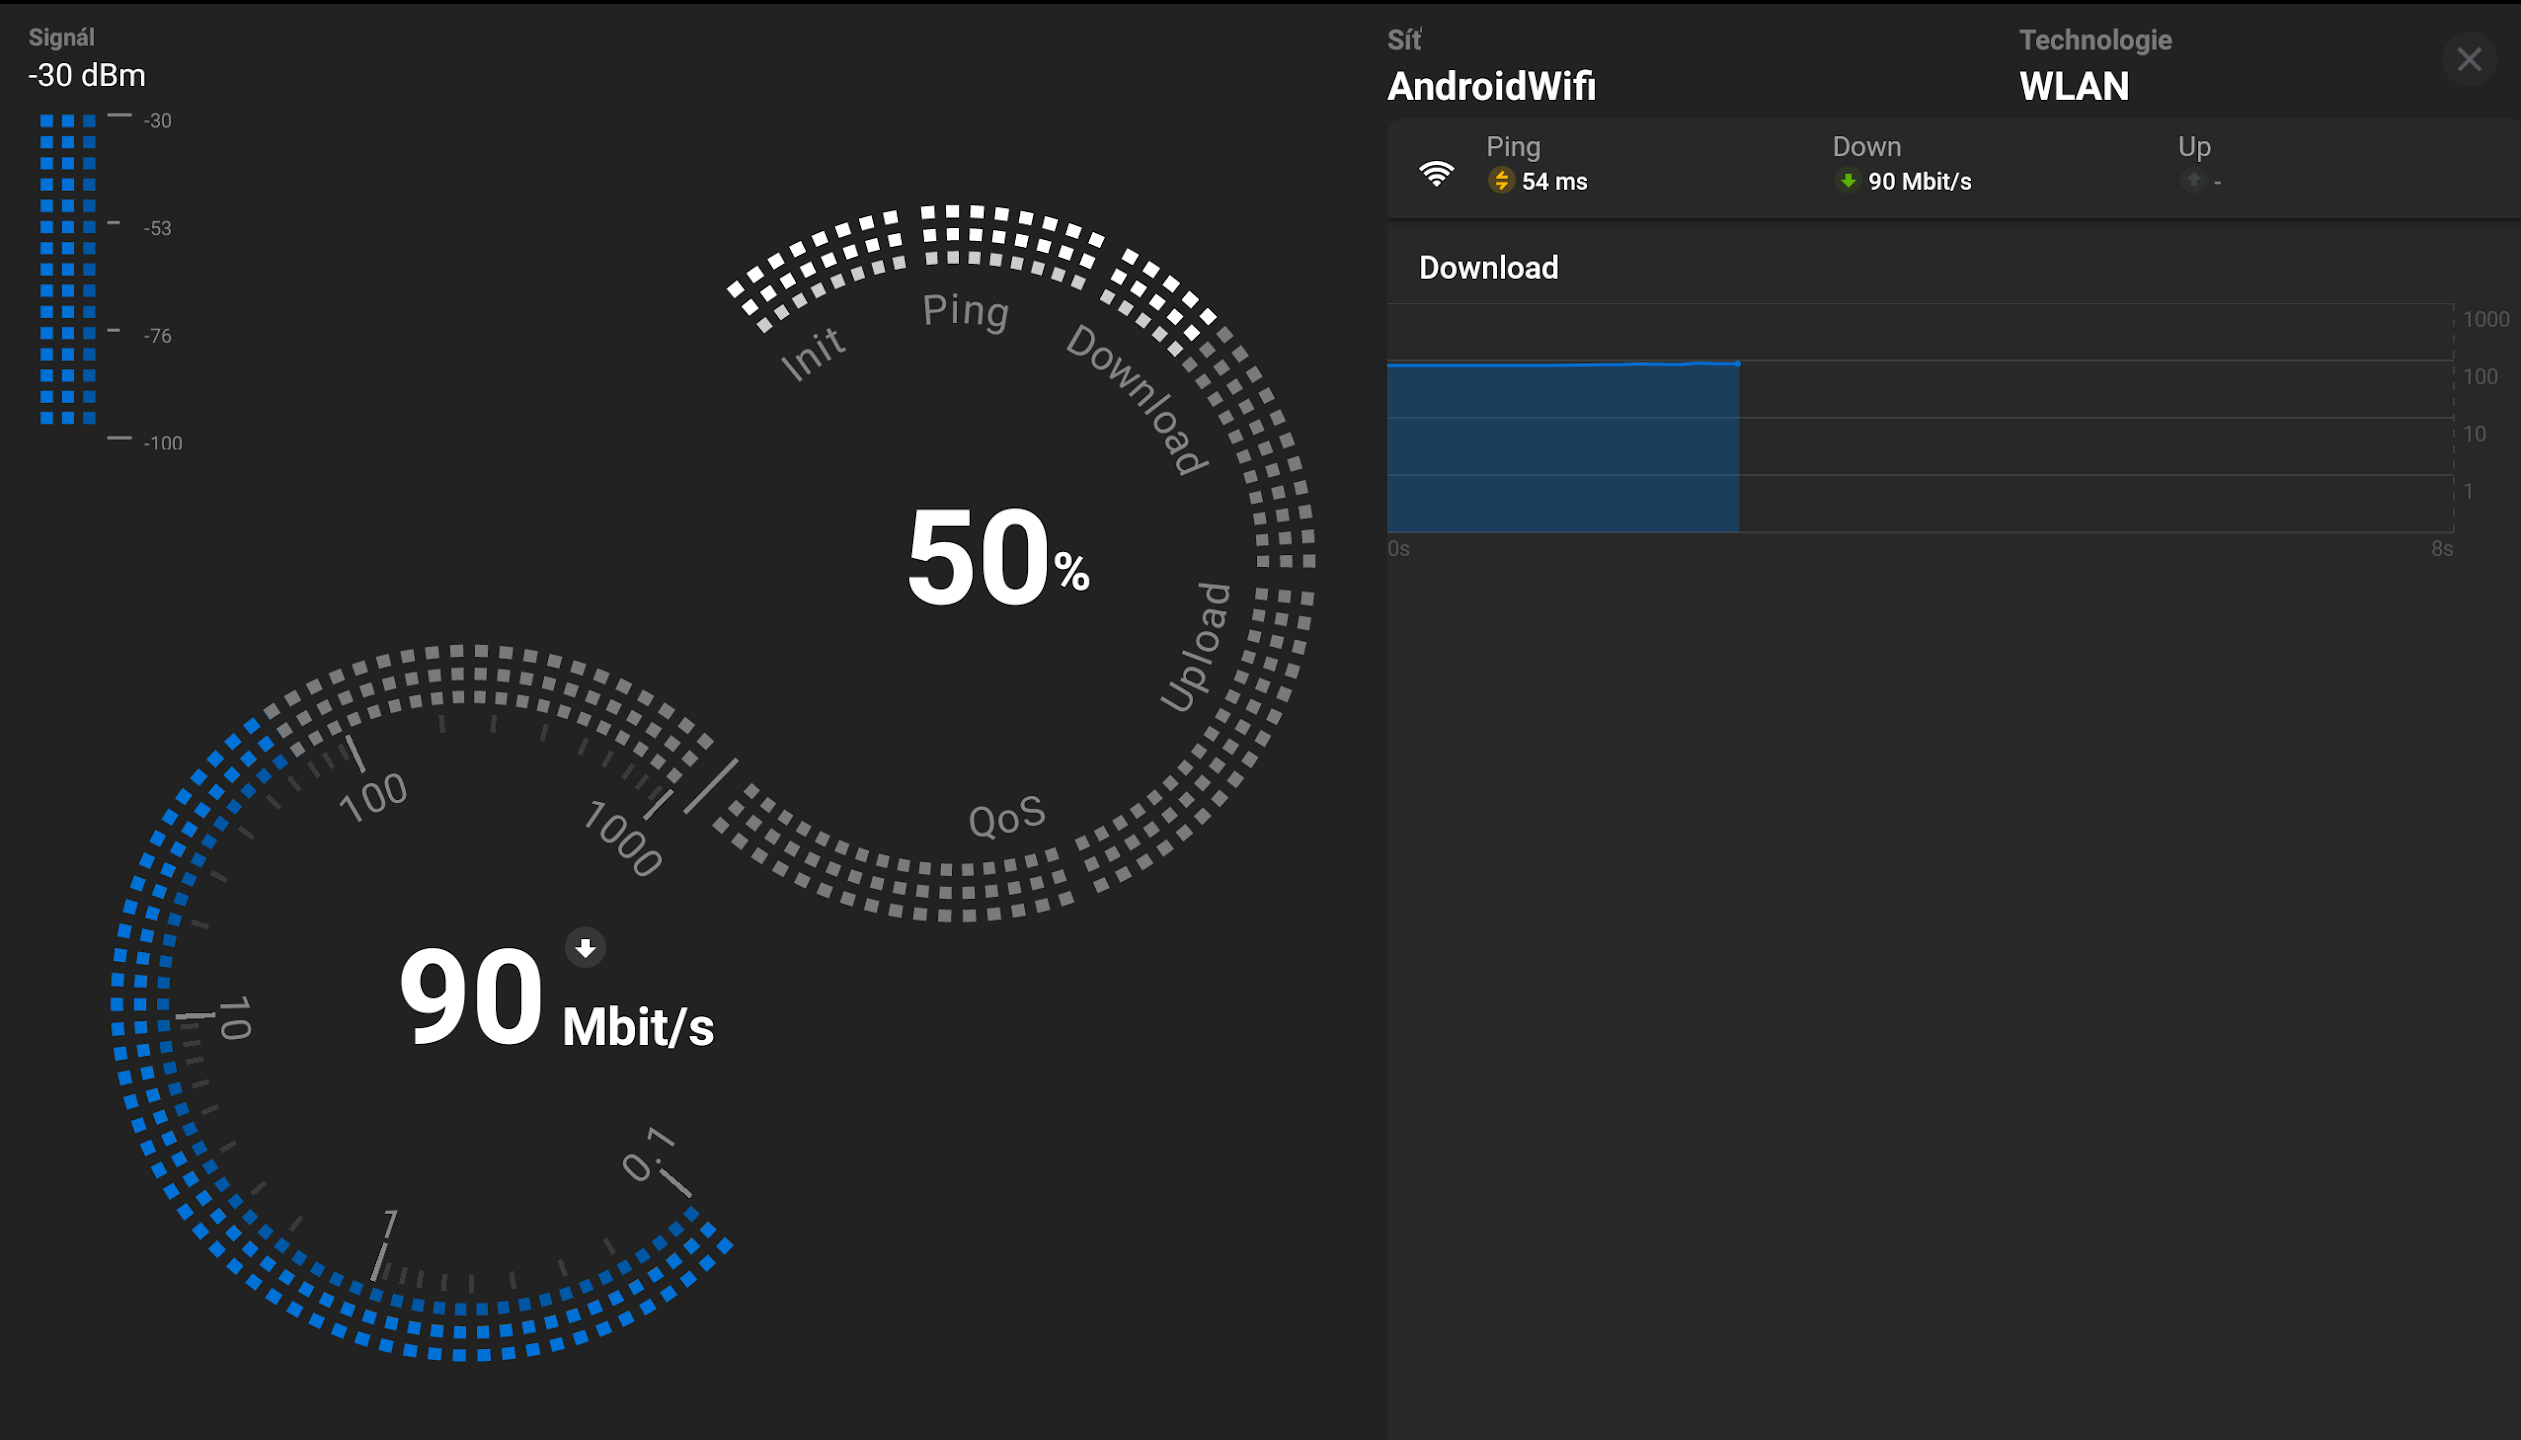Image resolution: width=2521 pixels, height=1440 pixels.
Task: Click the WLAN technology label
Action: click(2073, 86)
